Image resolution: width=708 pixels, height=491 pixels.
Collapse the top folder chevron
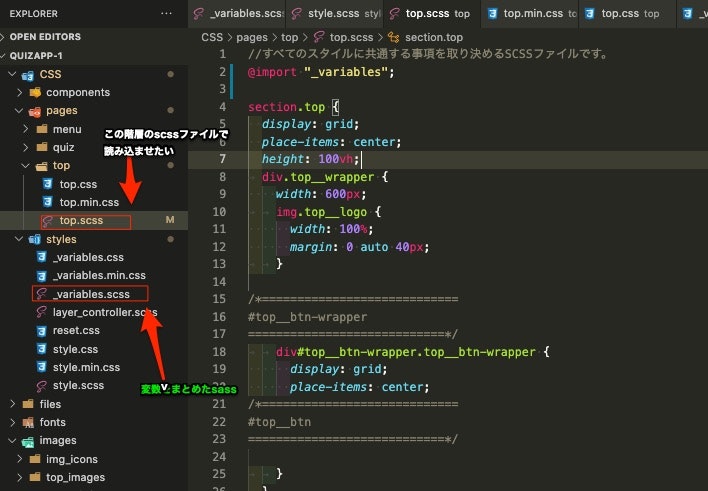pos(26,166)
